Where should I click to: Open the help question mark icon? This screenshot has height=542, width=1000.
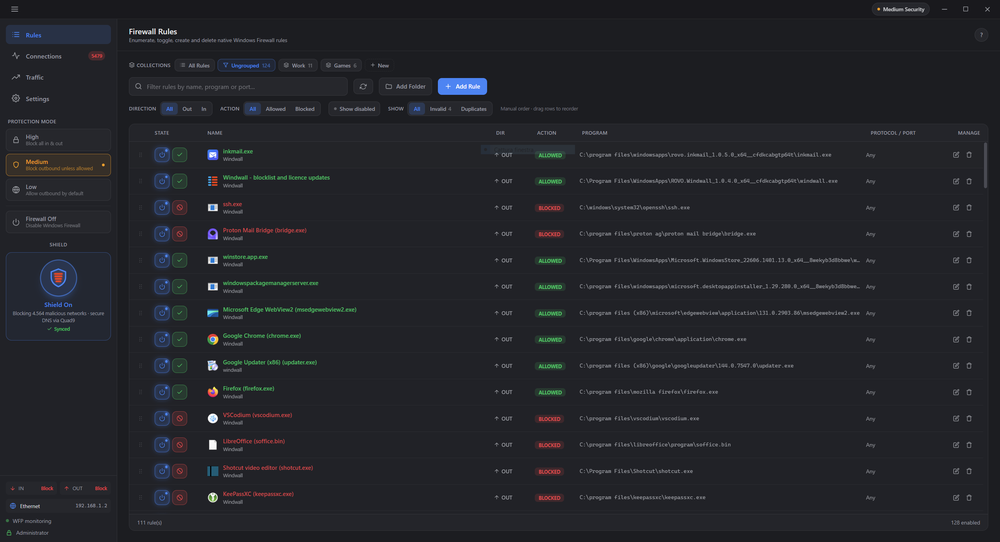[981, 35]
